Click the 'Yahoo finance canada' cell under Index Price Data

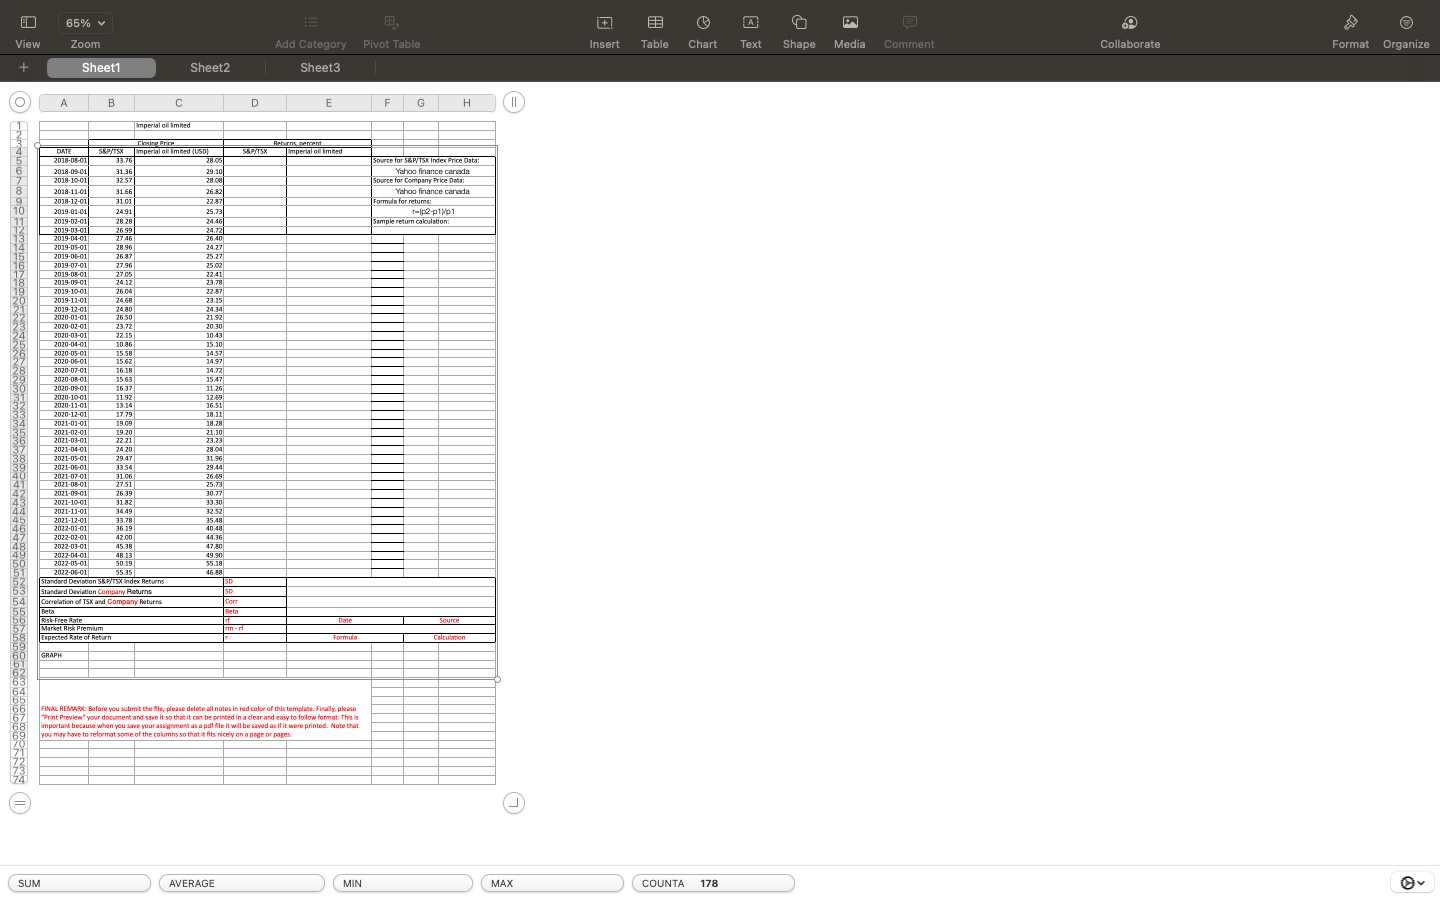pos(433,171)
